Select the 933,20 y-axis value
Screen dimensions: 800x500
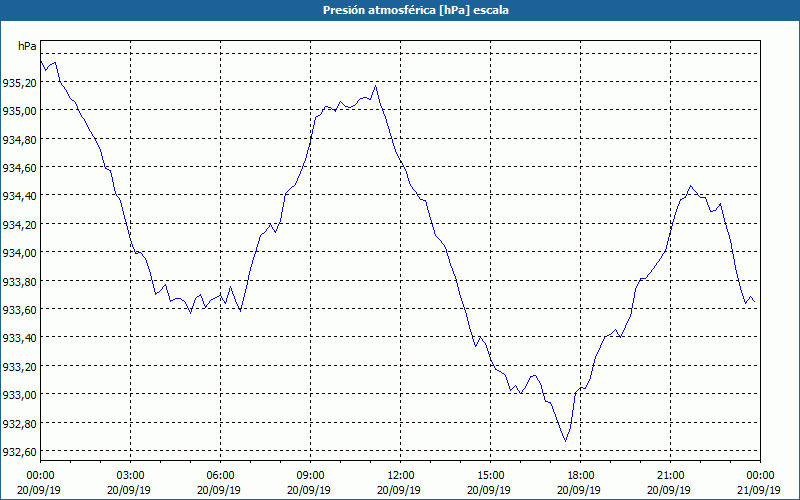[20, 366]
